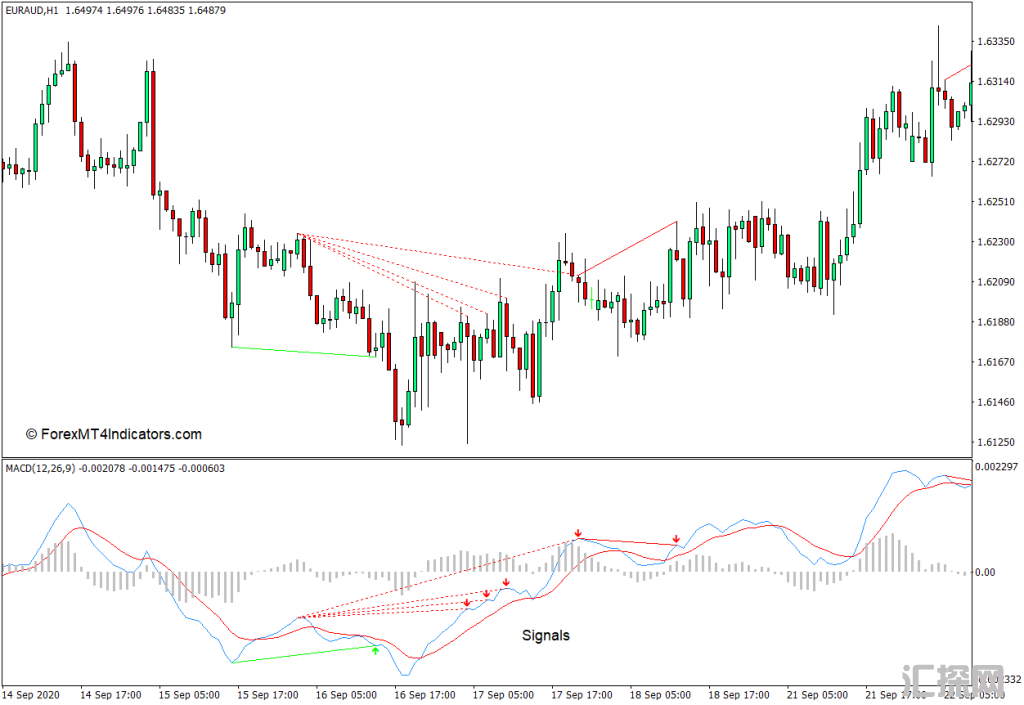The width and height of the screenshot is (1024, 705).
Task: Click the 15 Sep 17:00 time label
Action: tap(268, 695)
